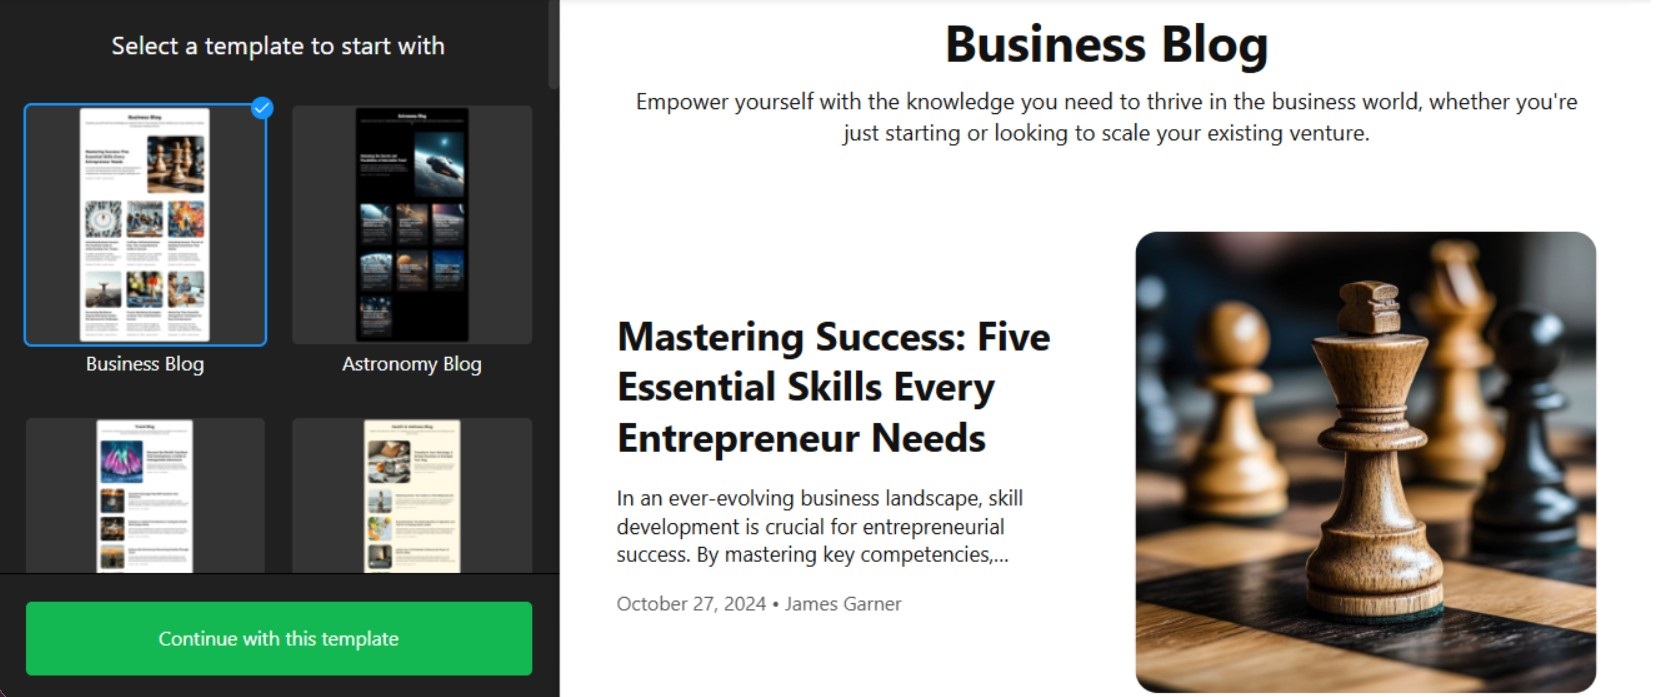This screenshot has width=1660, height=697.
Task: Click the Business Blog template preview image
Action: [145, 224]
